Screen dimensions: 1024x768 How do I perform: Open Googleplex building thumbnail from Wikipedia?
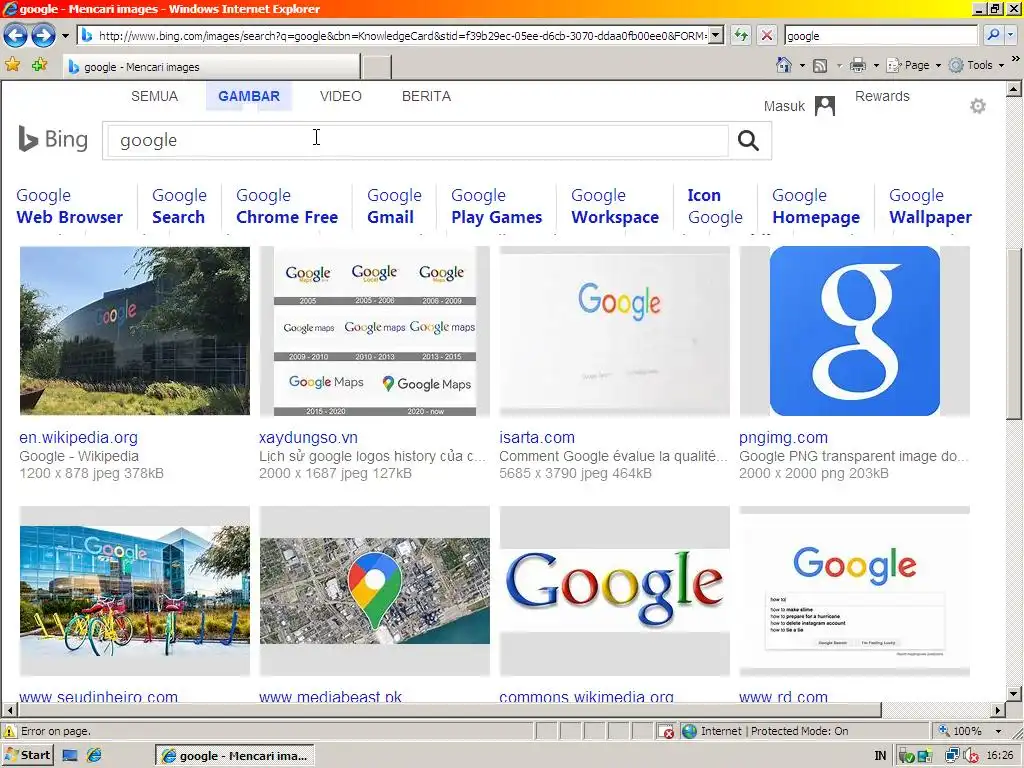(x=135, y=330)
